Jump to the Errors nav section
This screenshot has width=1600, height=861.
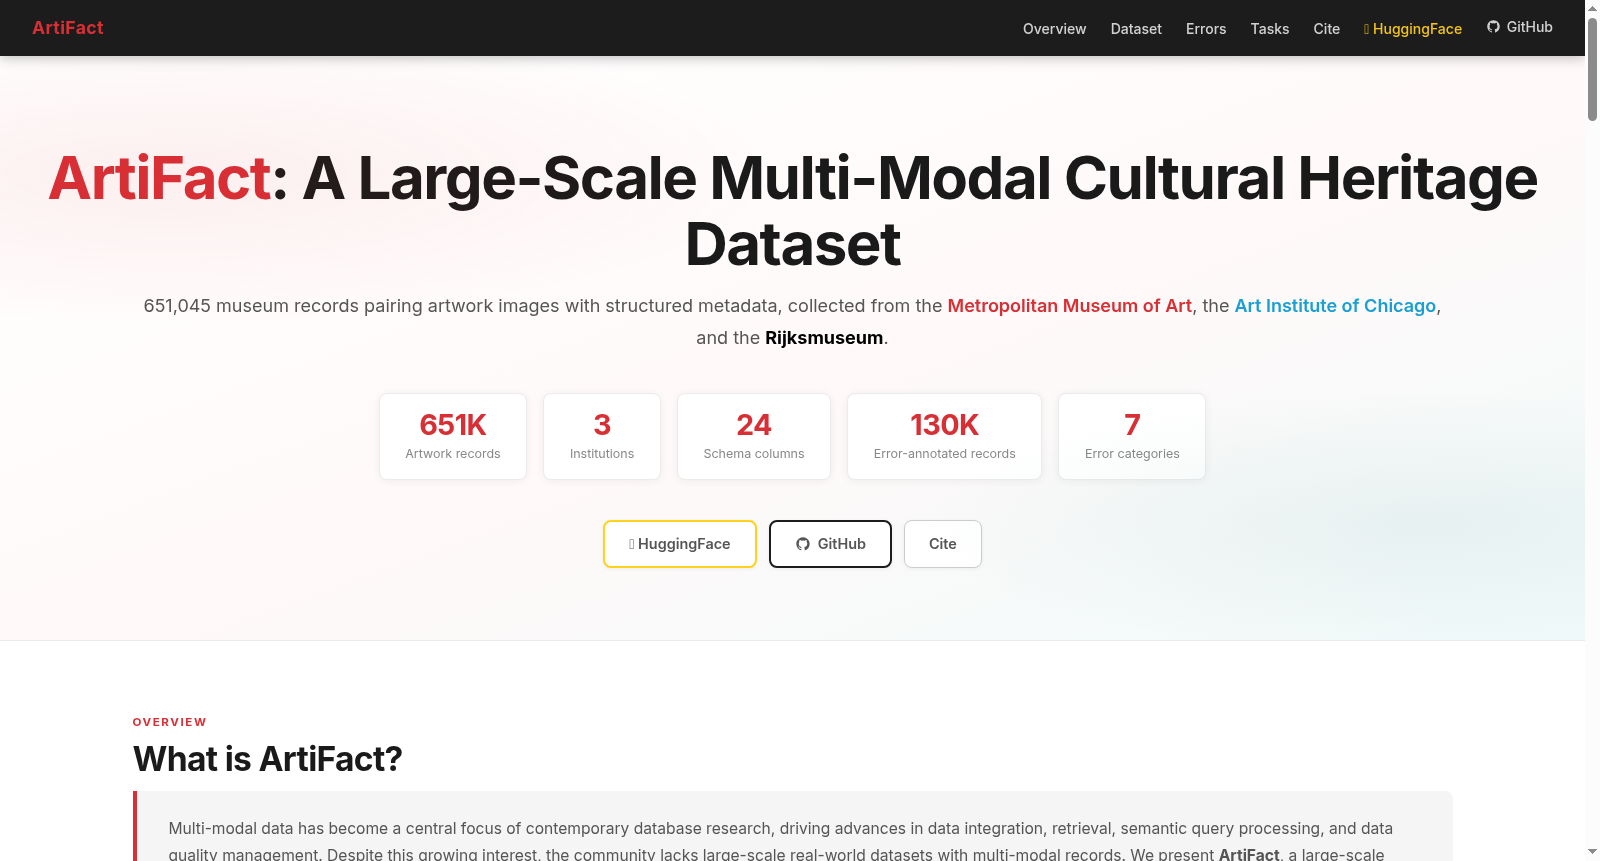[1206, 29]
